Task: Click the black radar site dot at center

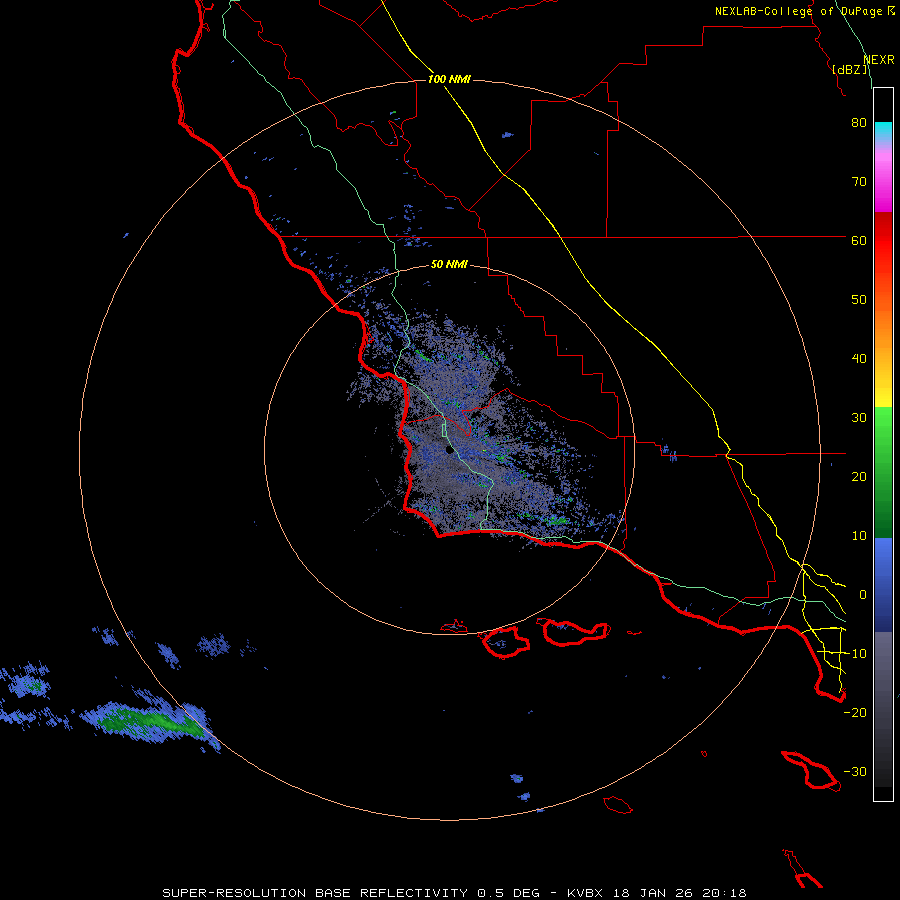Action: coord(449,450)
